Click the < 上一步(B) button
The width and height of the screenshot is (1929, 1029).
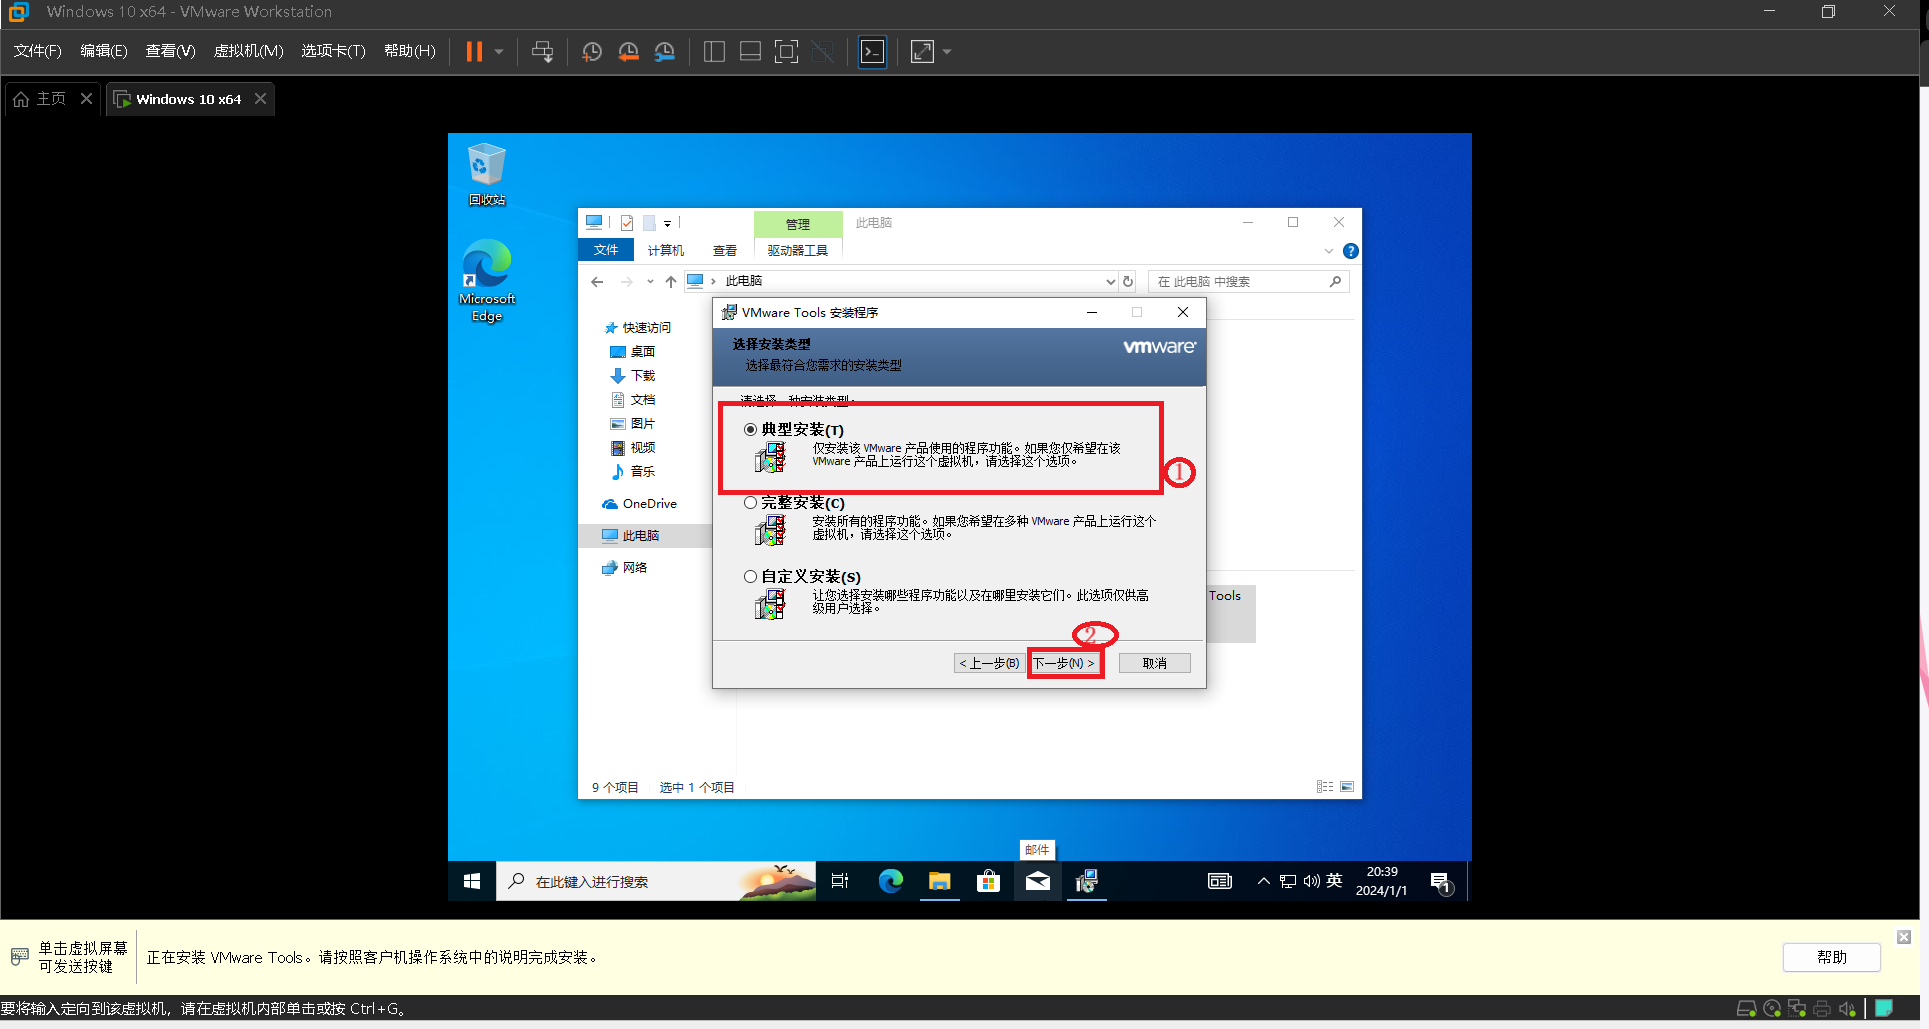coord(990,663)
